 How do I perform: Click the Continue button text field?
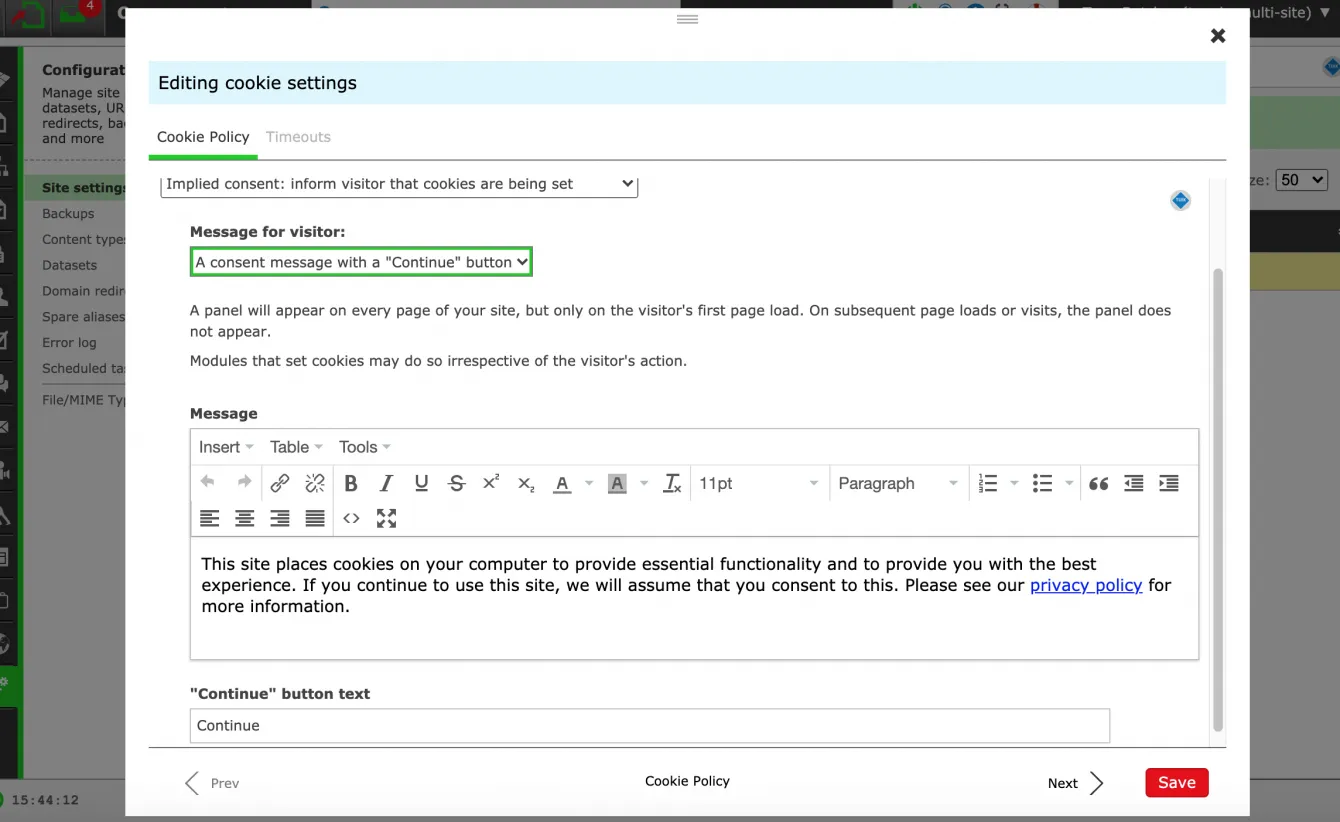point(650,726)
